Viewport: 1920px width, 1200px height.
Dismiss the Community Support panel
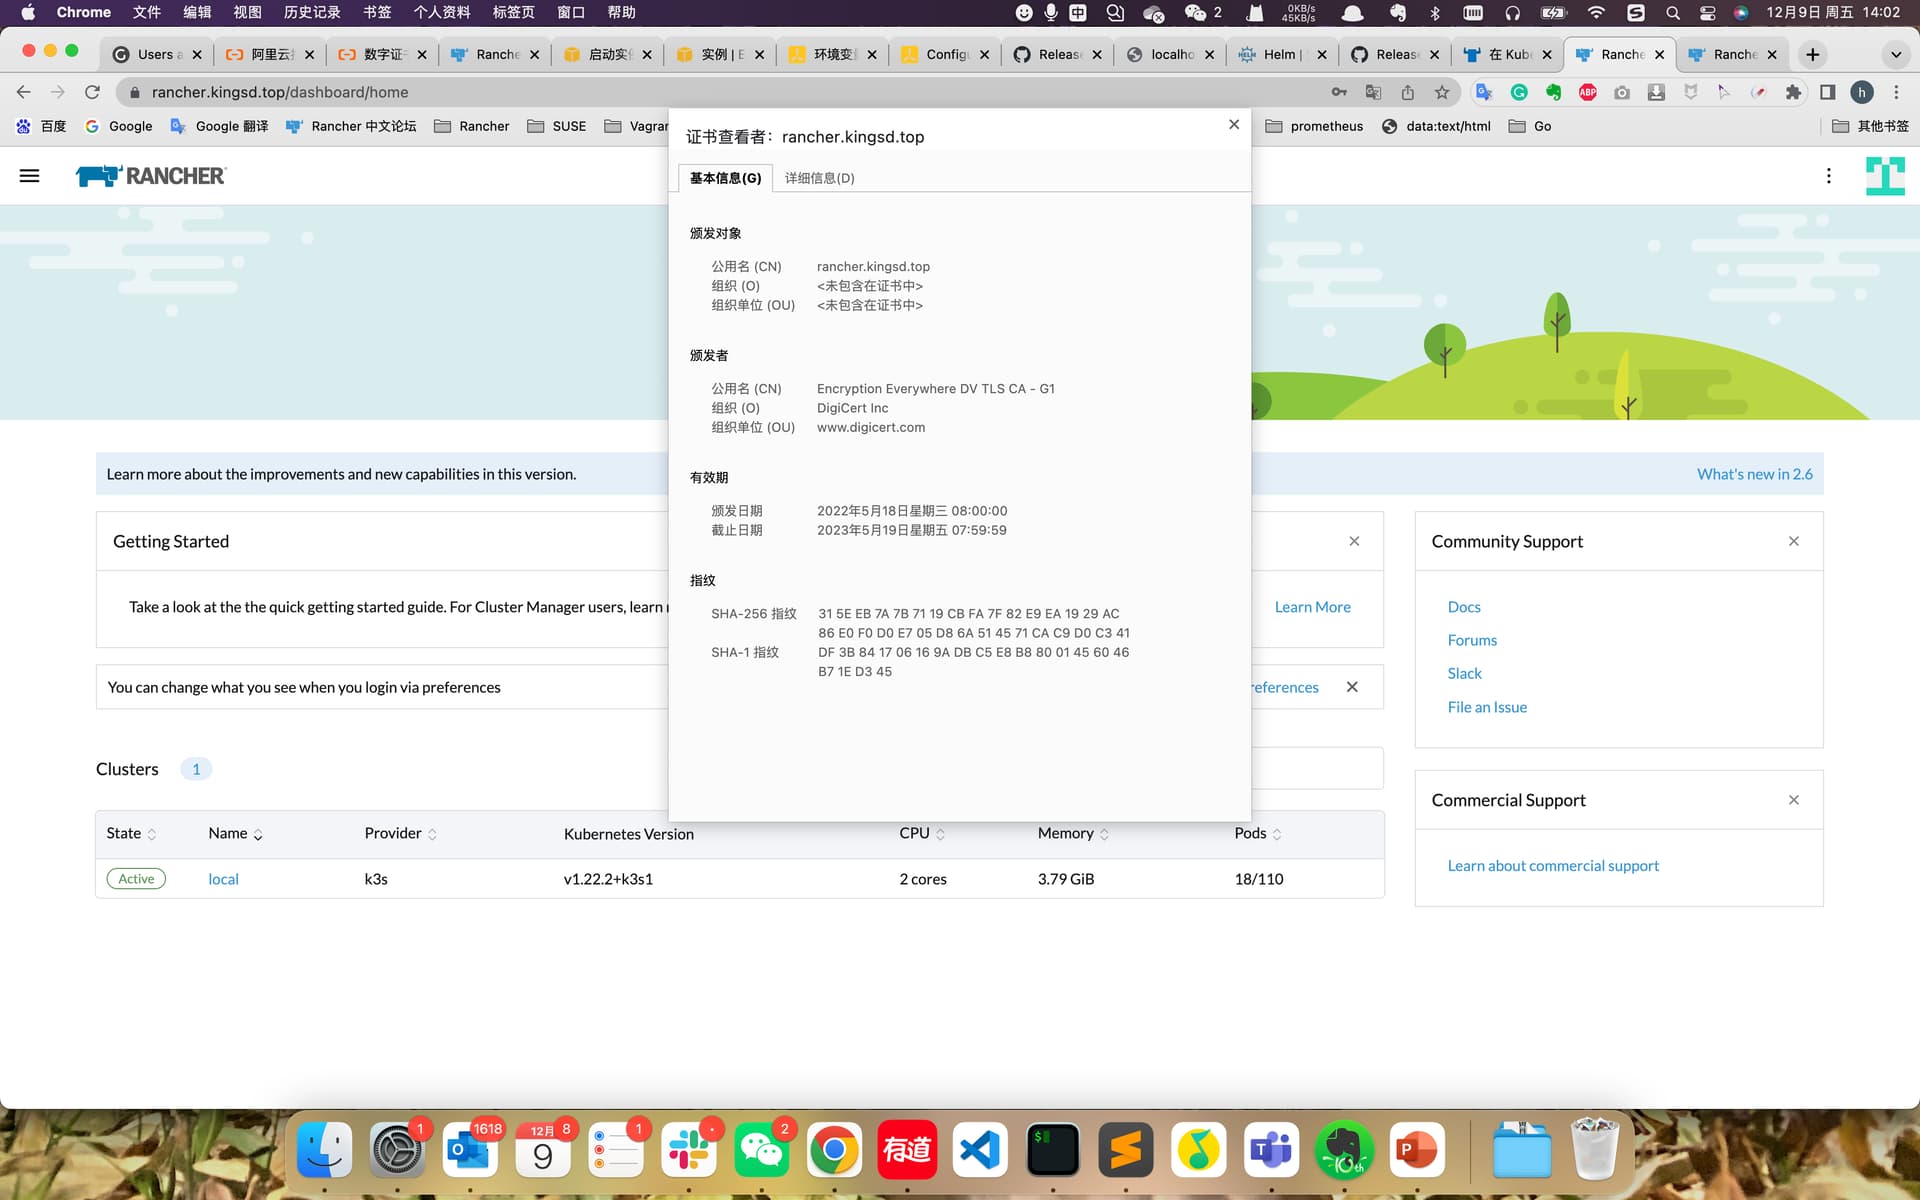pos(1794,541)
